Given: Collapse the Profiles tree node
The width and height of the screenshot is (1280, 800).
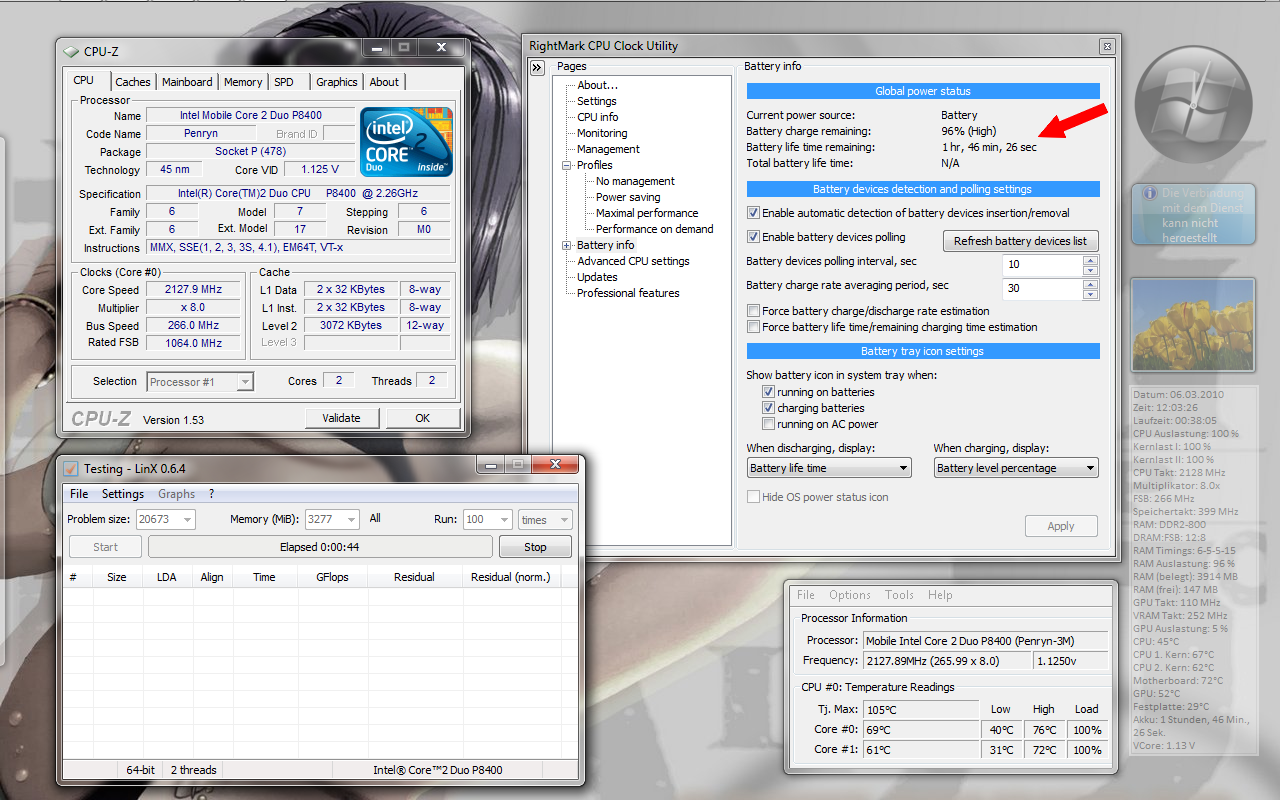Looking at the screenshot, I should [567, 165].
